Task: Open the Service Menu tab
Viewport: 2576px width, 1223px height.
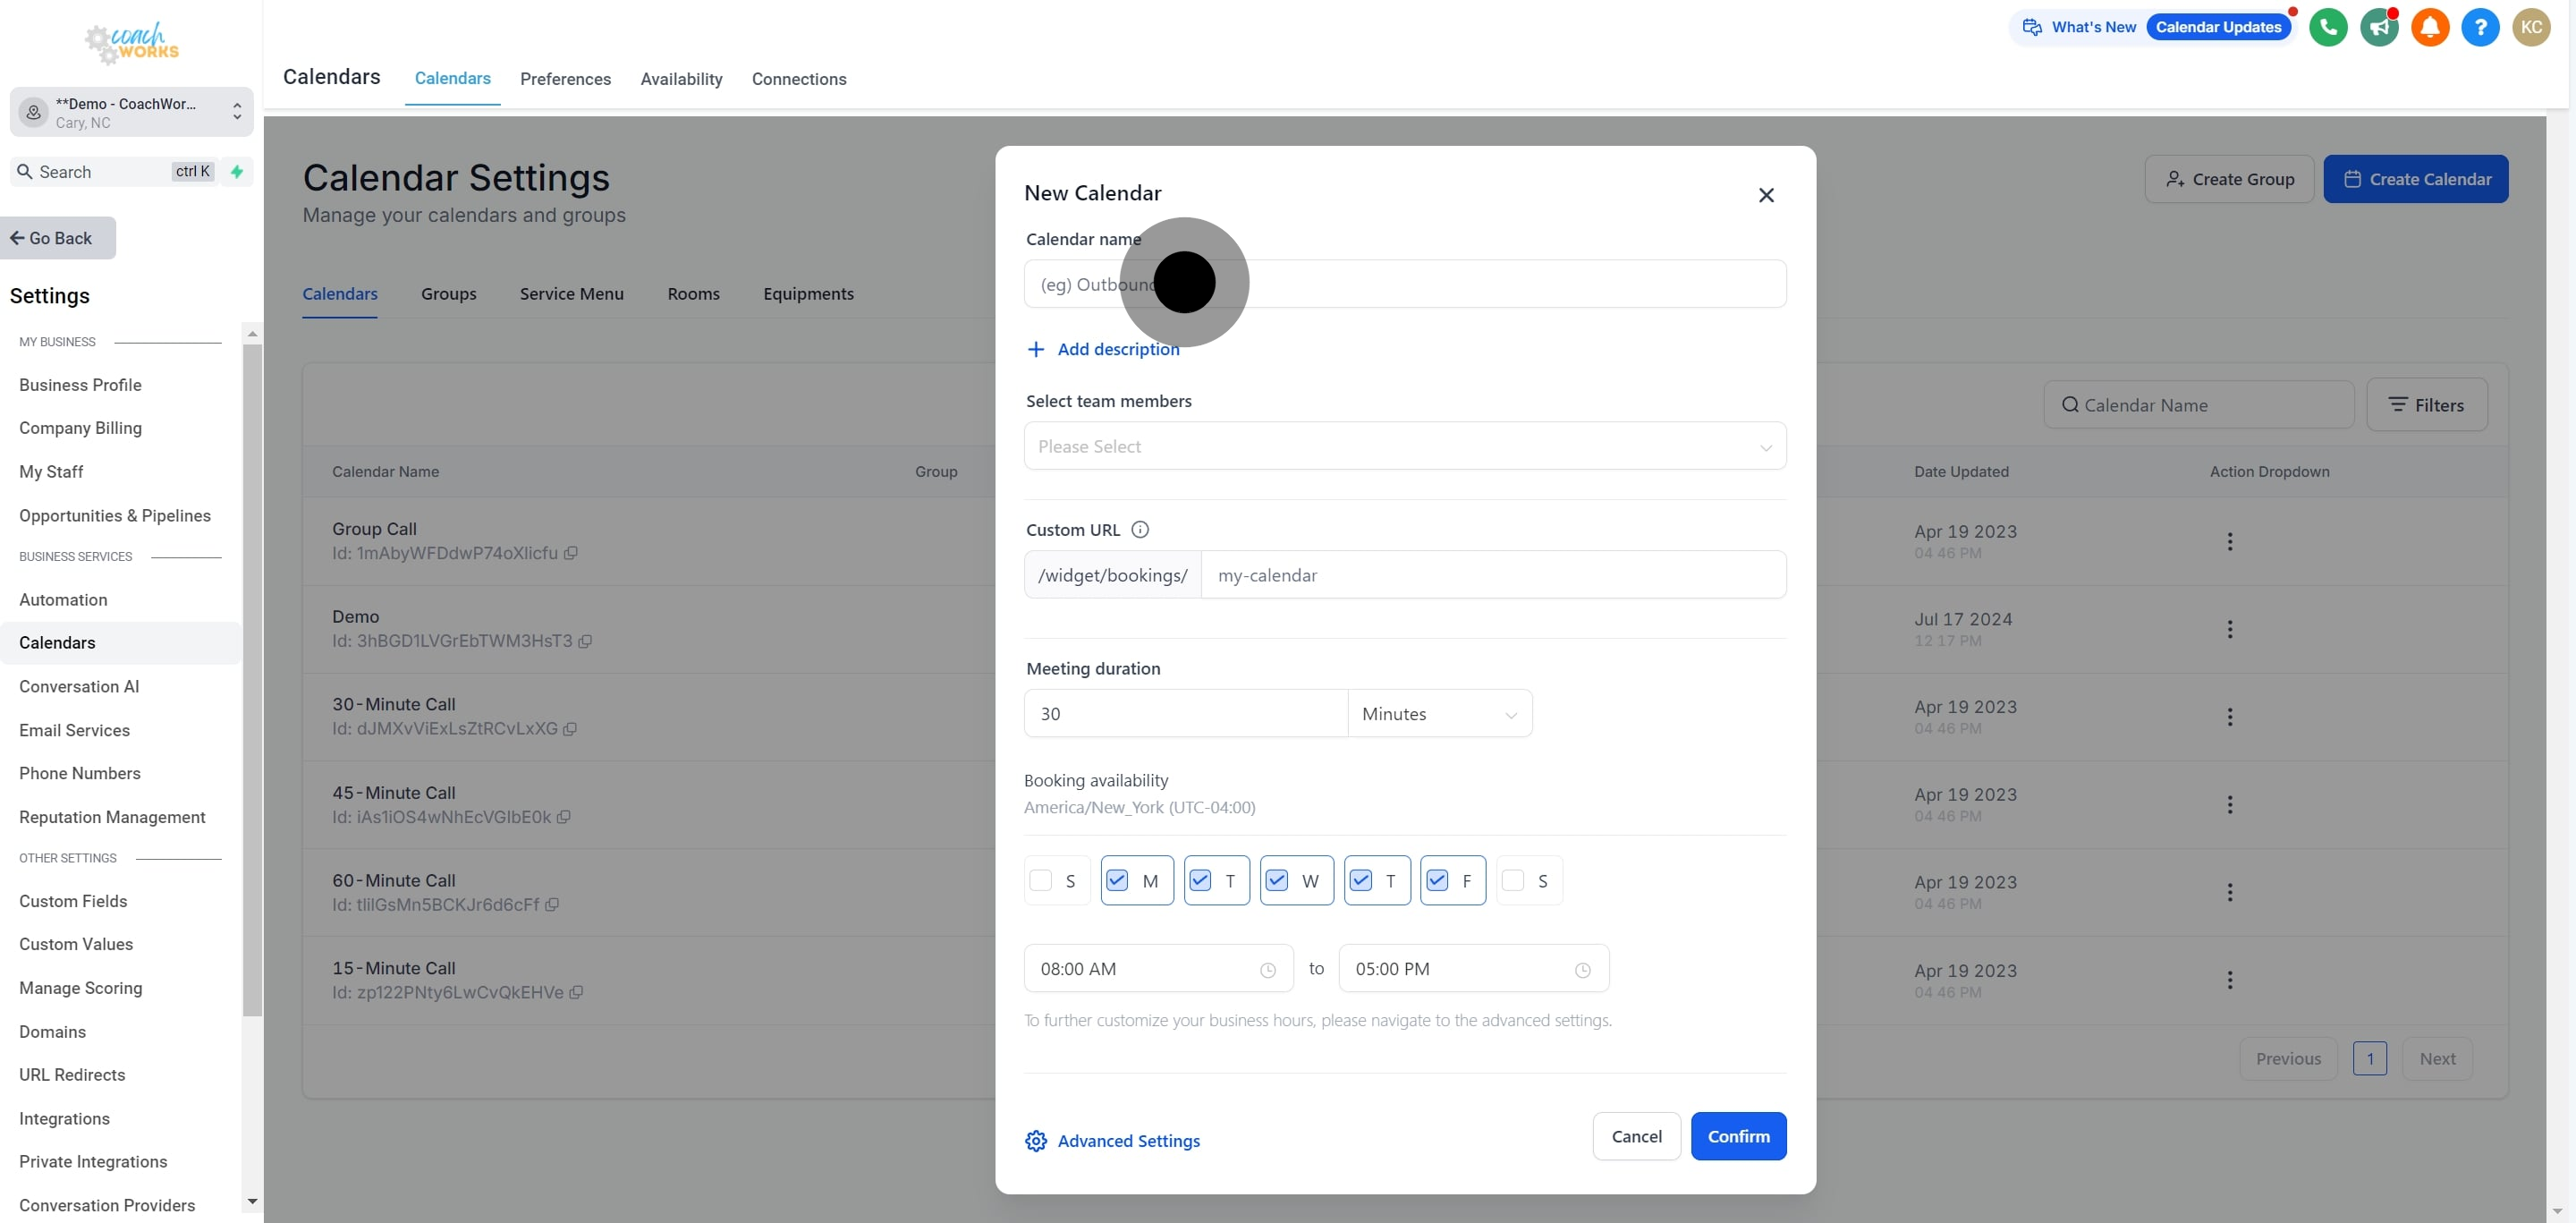Action: (571, 294)
